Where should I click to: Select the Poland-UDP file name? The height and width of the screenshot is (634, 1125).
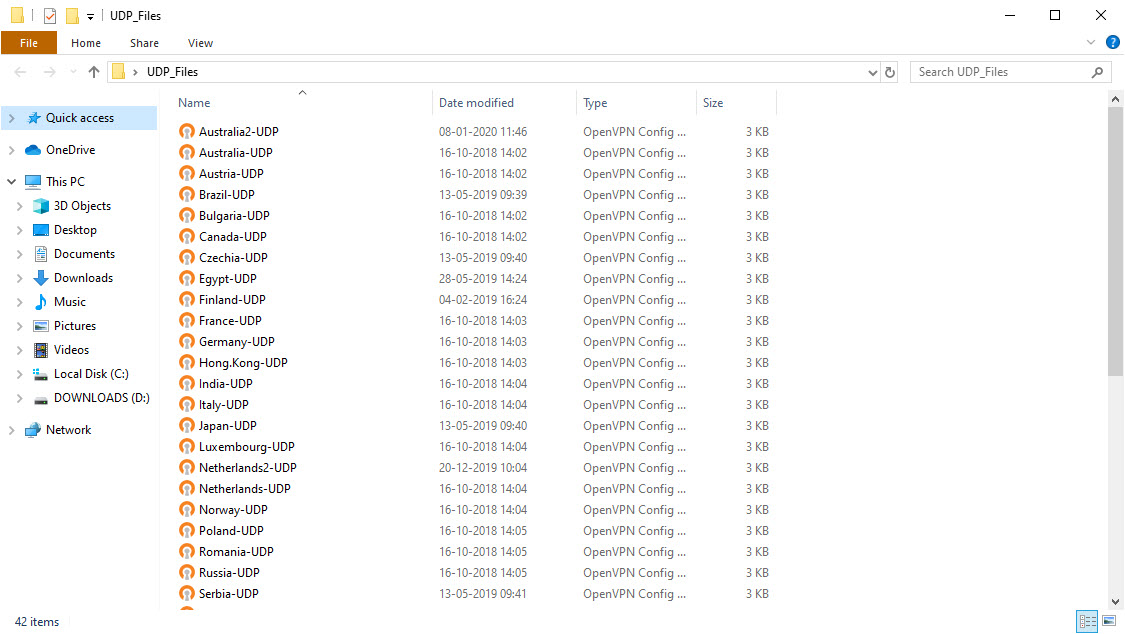[232, 531]
